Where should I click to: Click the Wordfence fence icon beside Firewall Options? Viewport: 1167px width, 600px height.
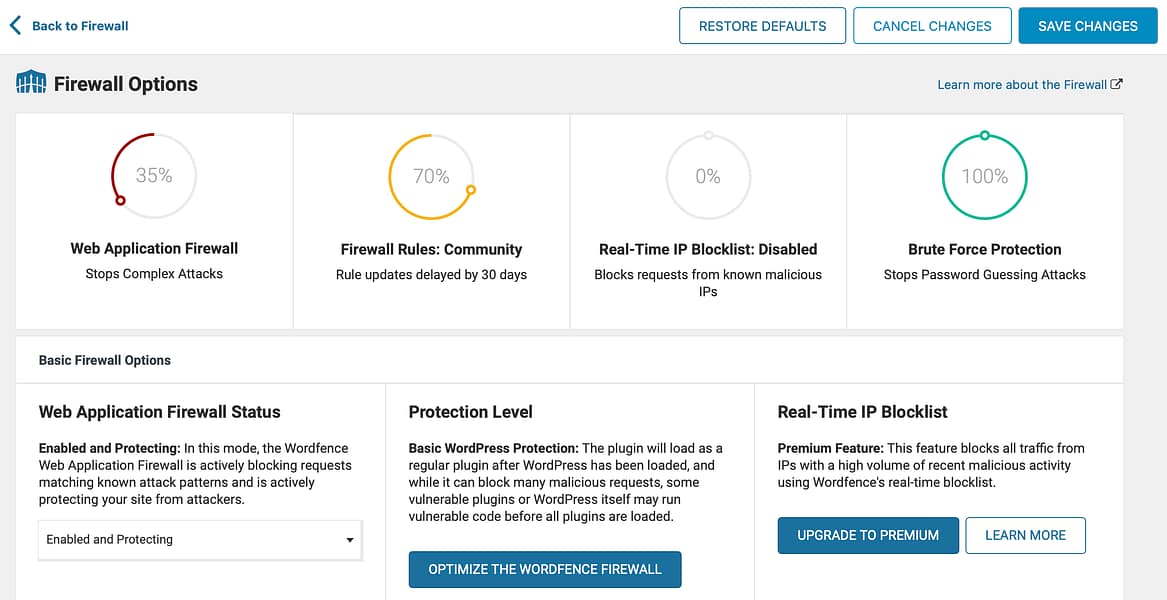(31, 83)
